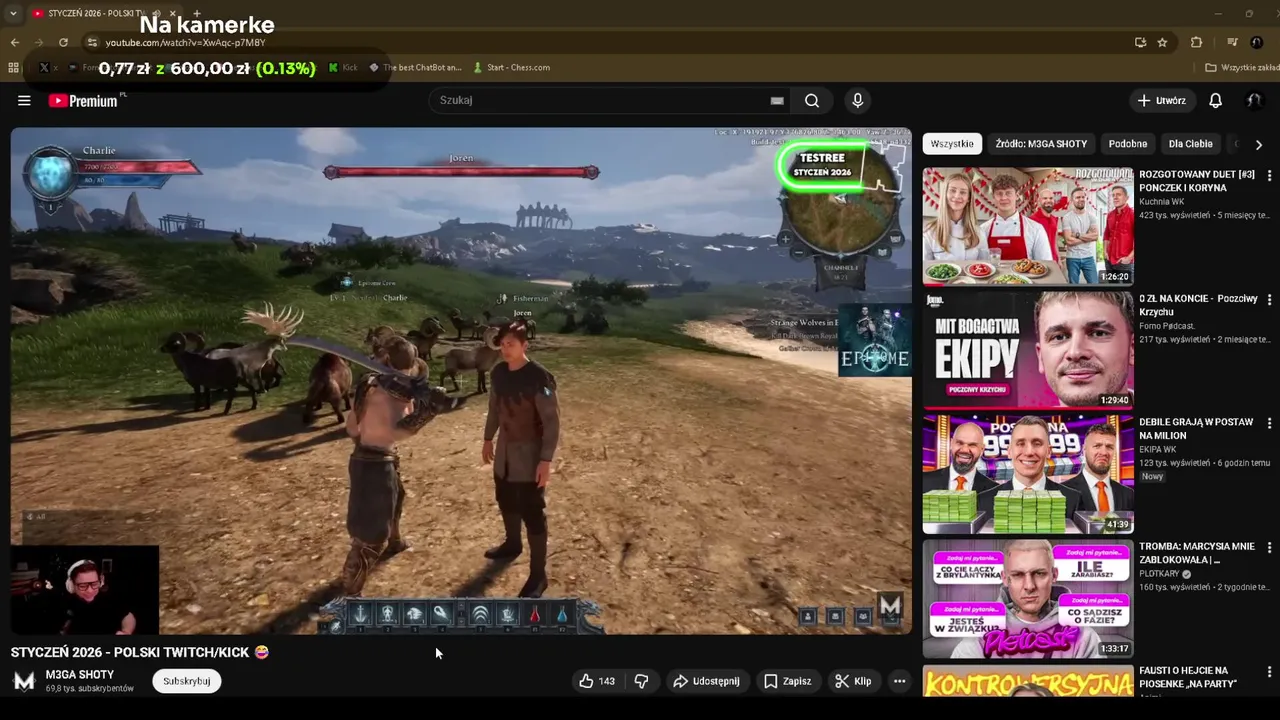This screenshot has height=720, width=1280.
Task: Open options for Debile grają video
Action: [x=1269, y=424]
